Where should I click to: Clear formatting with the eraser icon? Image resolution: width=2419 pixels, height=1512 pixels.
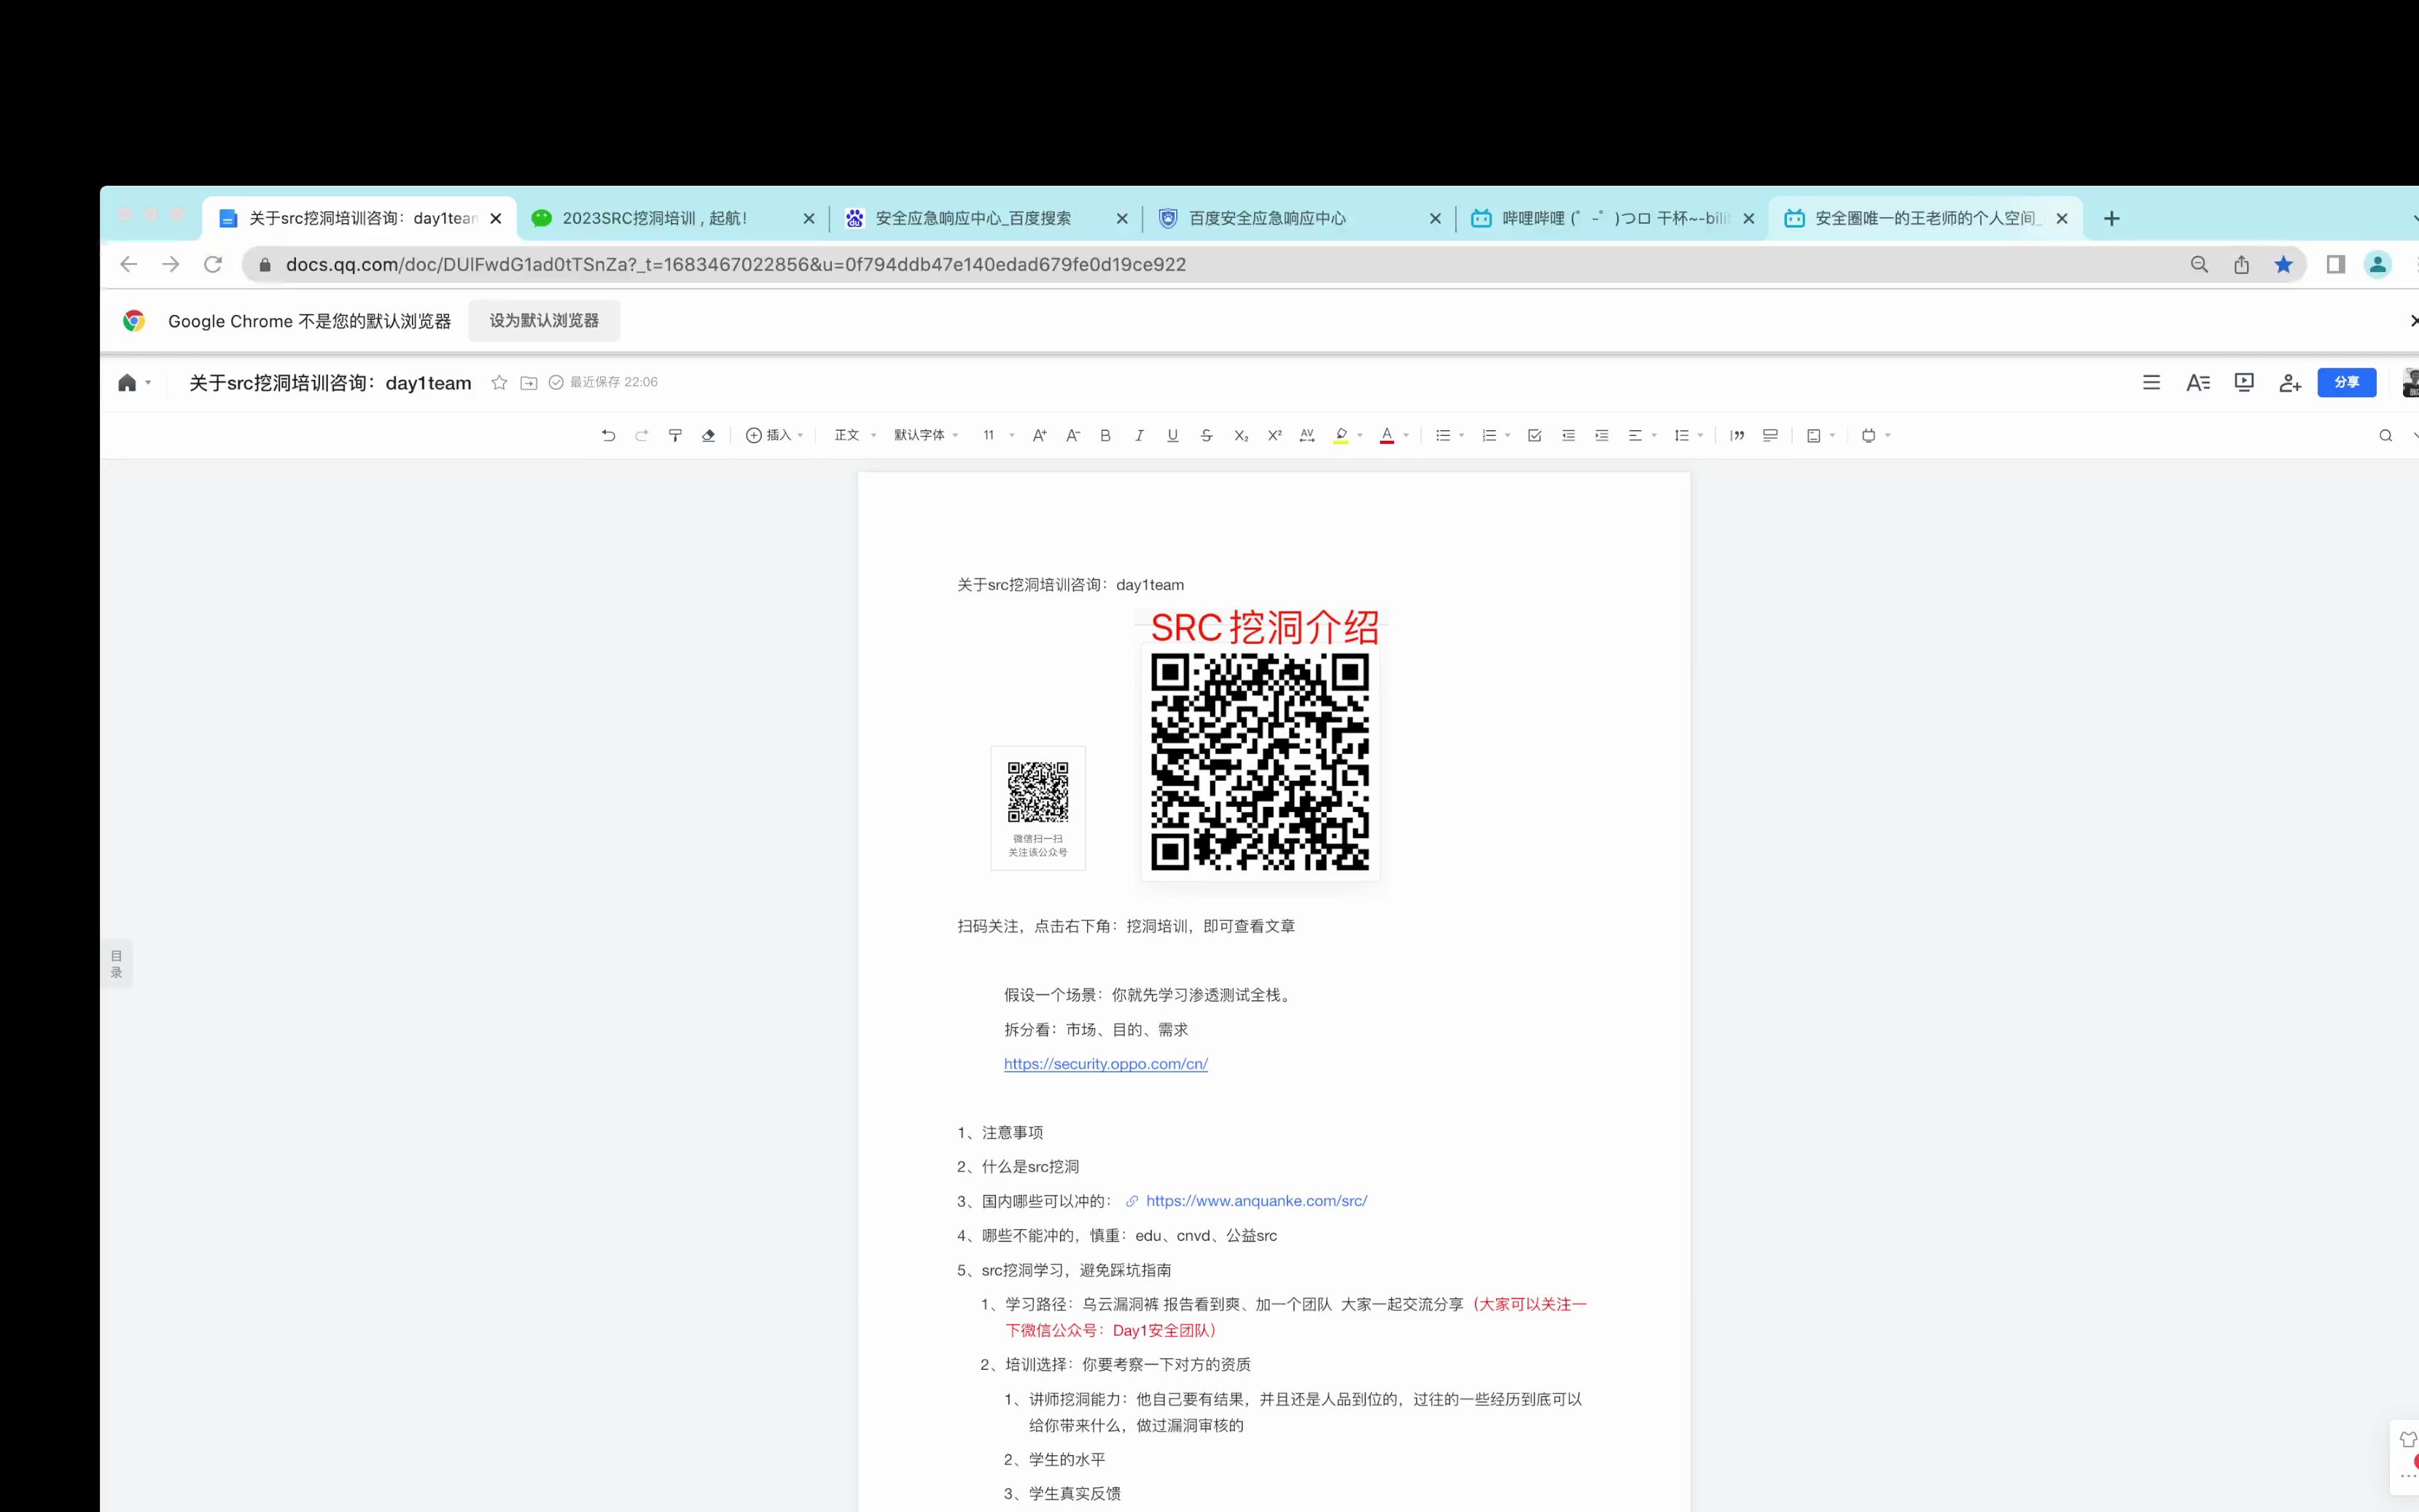709,435
